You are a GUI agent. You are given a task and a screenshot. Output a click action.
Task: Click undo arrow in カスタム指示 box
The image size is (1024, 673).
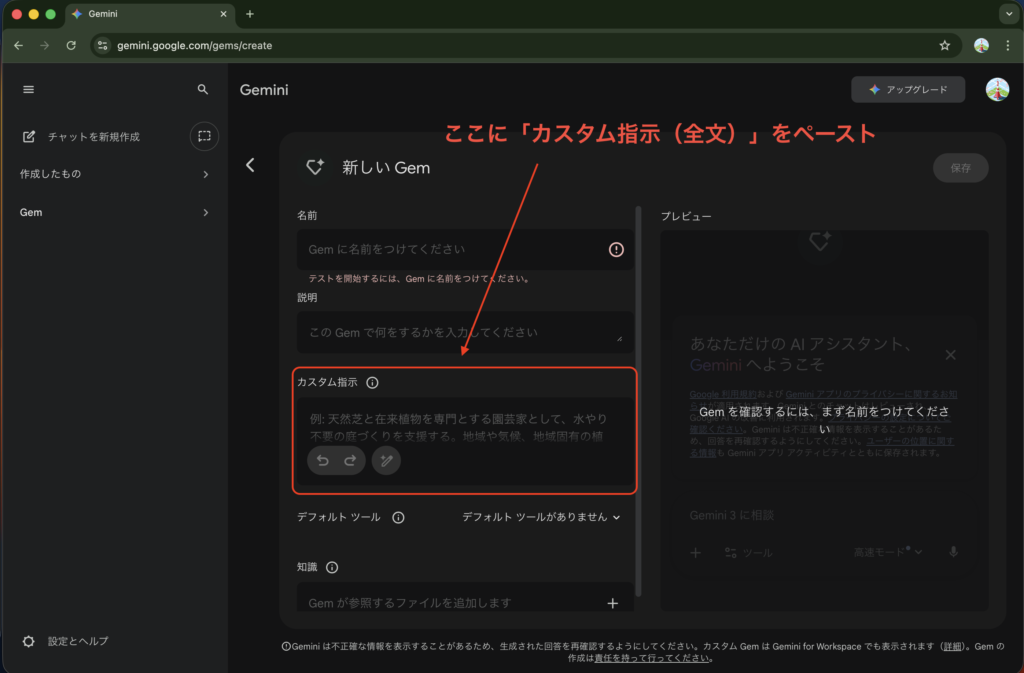coord(323,460)
